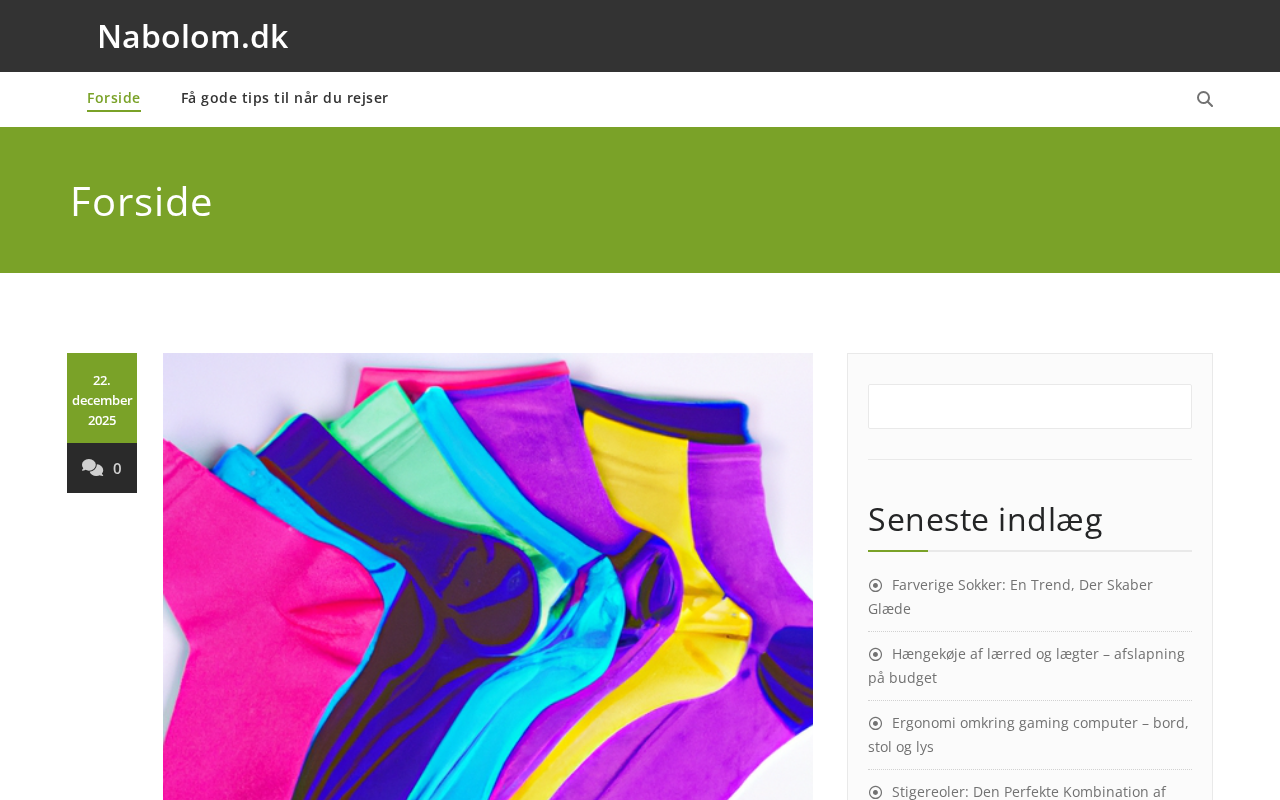Click the sidebar search input field

[x=1030, y=407]
